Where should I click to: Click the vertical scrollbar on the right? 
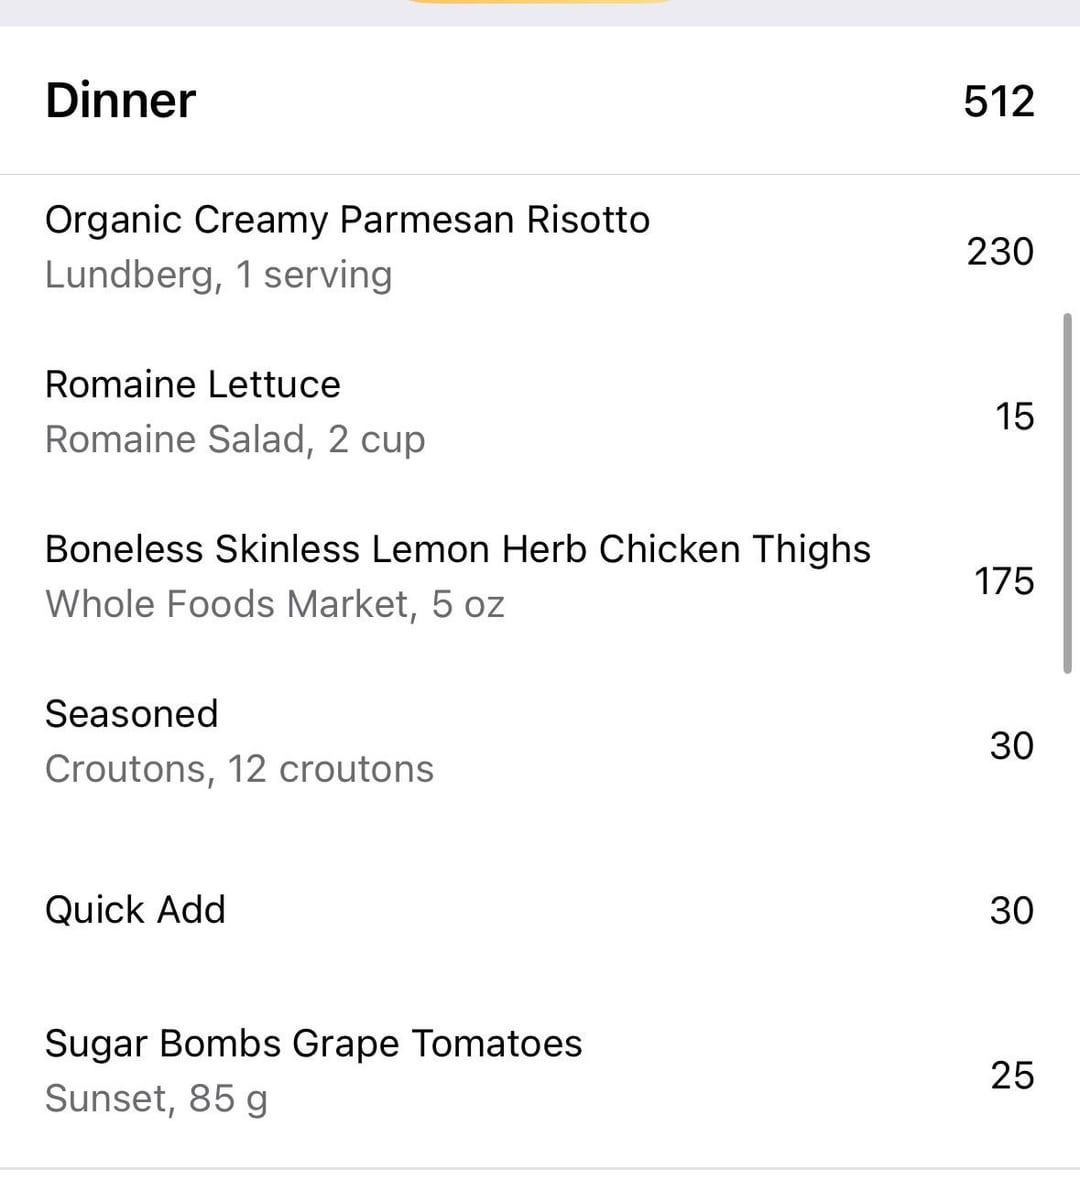[1067, 495]
